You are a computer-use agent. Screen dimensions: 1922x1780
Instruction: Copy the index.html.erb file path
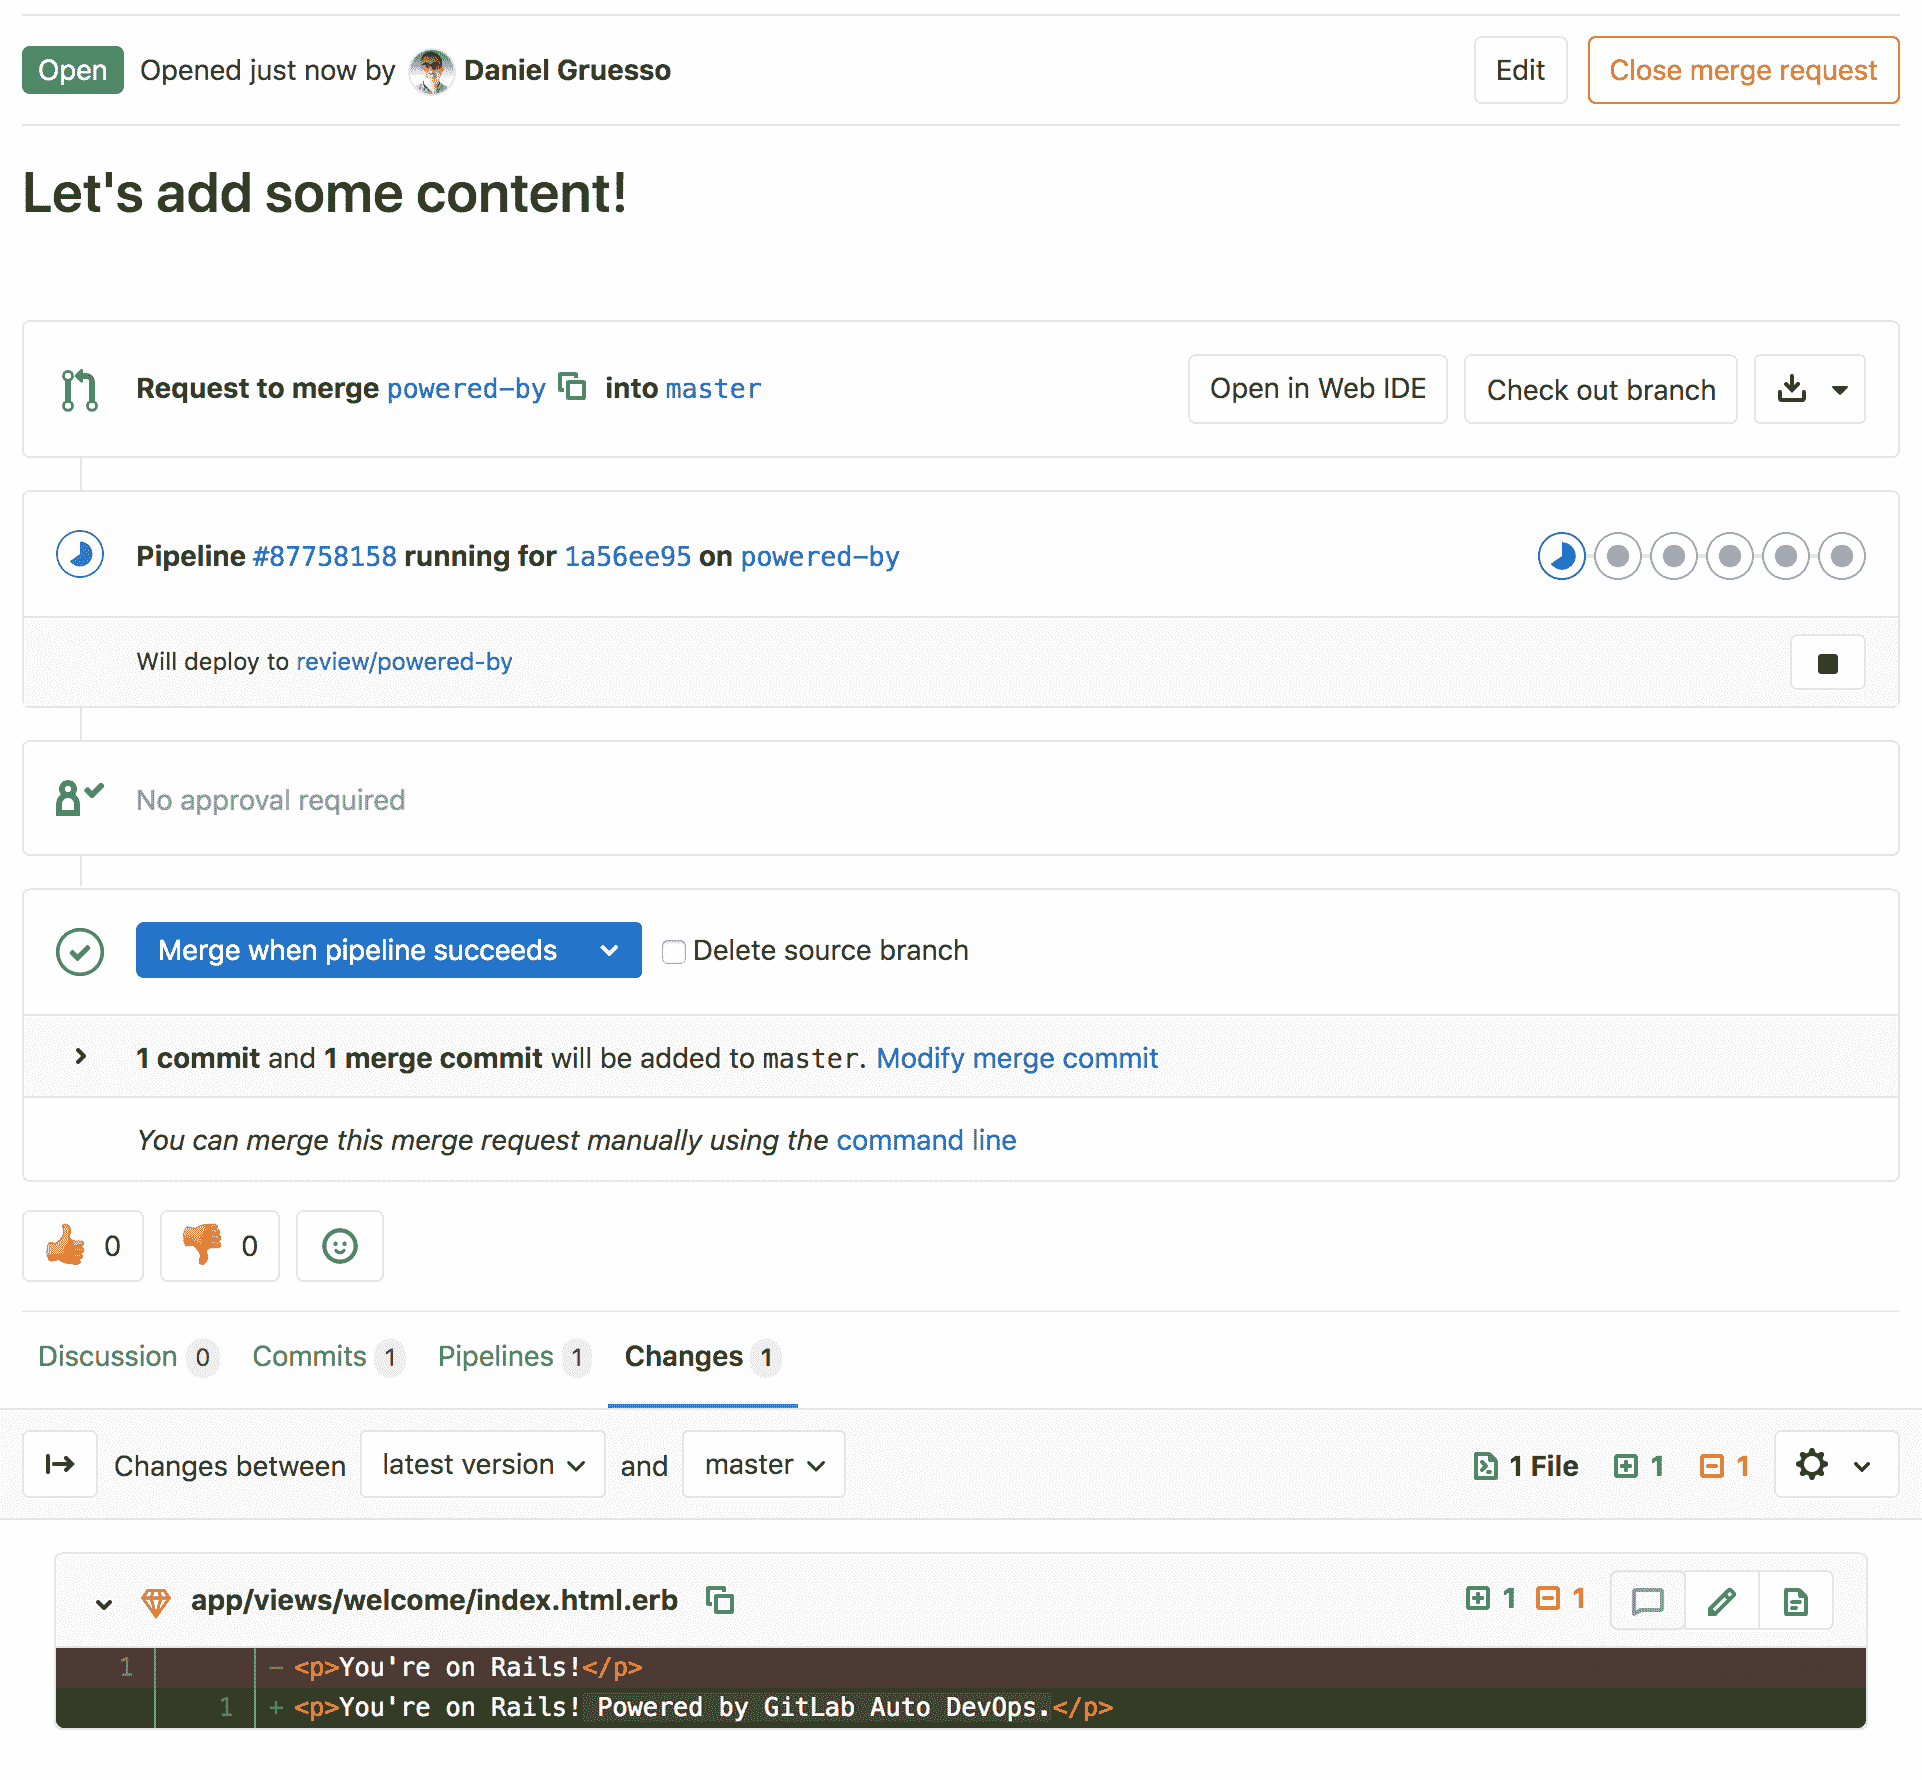(x=720, y=1600)
